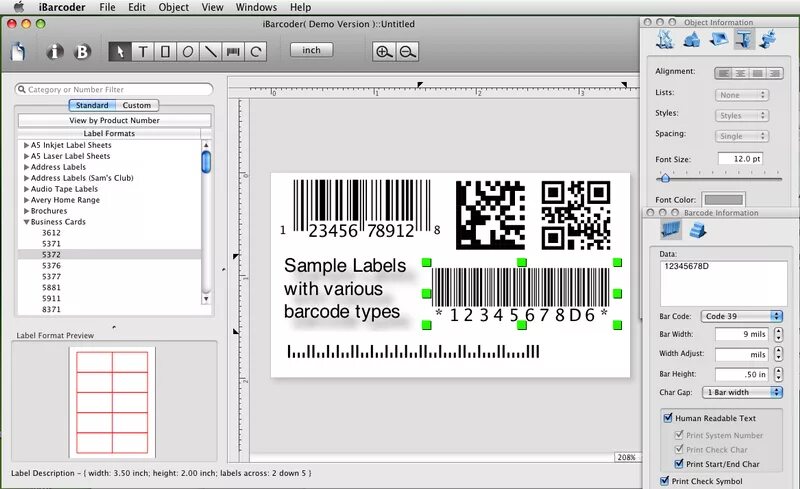The height and width of the screenshot is (489, 800).
Task: Adjust the Font Size slider handle
Action: click(665, 178)
